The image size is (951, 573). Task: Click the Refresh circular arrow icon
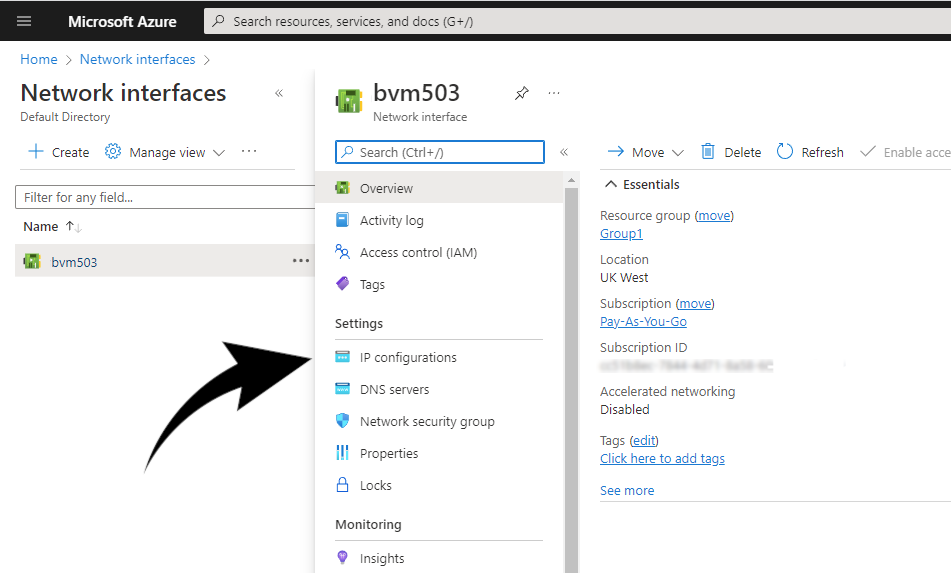[785, 151]
